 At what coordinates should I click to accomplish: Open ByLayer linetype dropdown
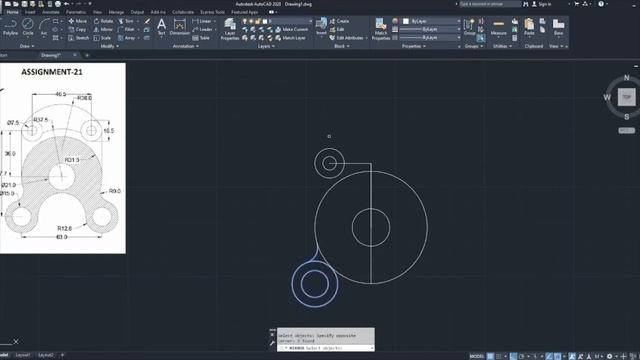(x=430, y=38)
